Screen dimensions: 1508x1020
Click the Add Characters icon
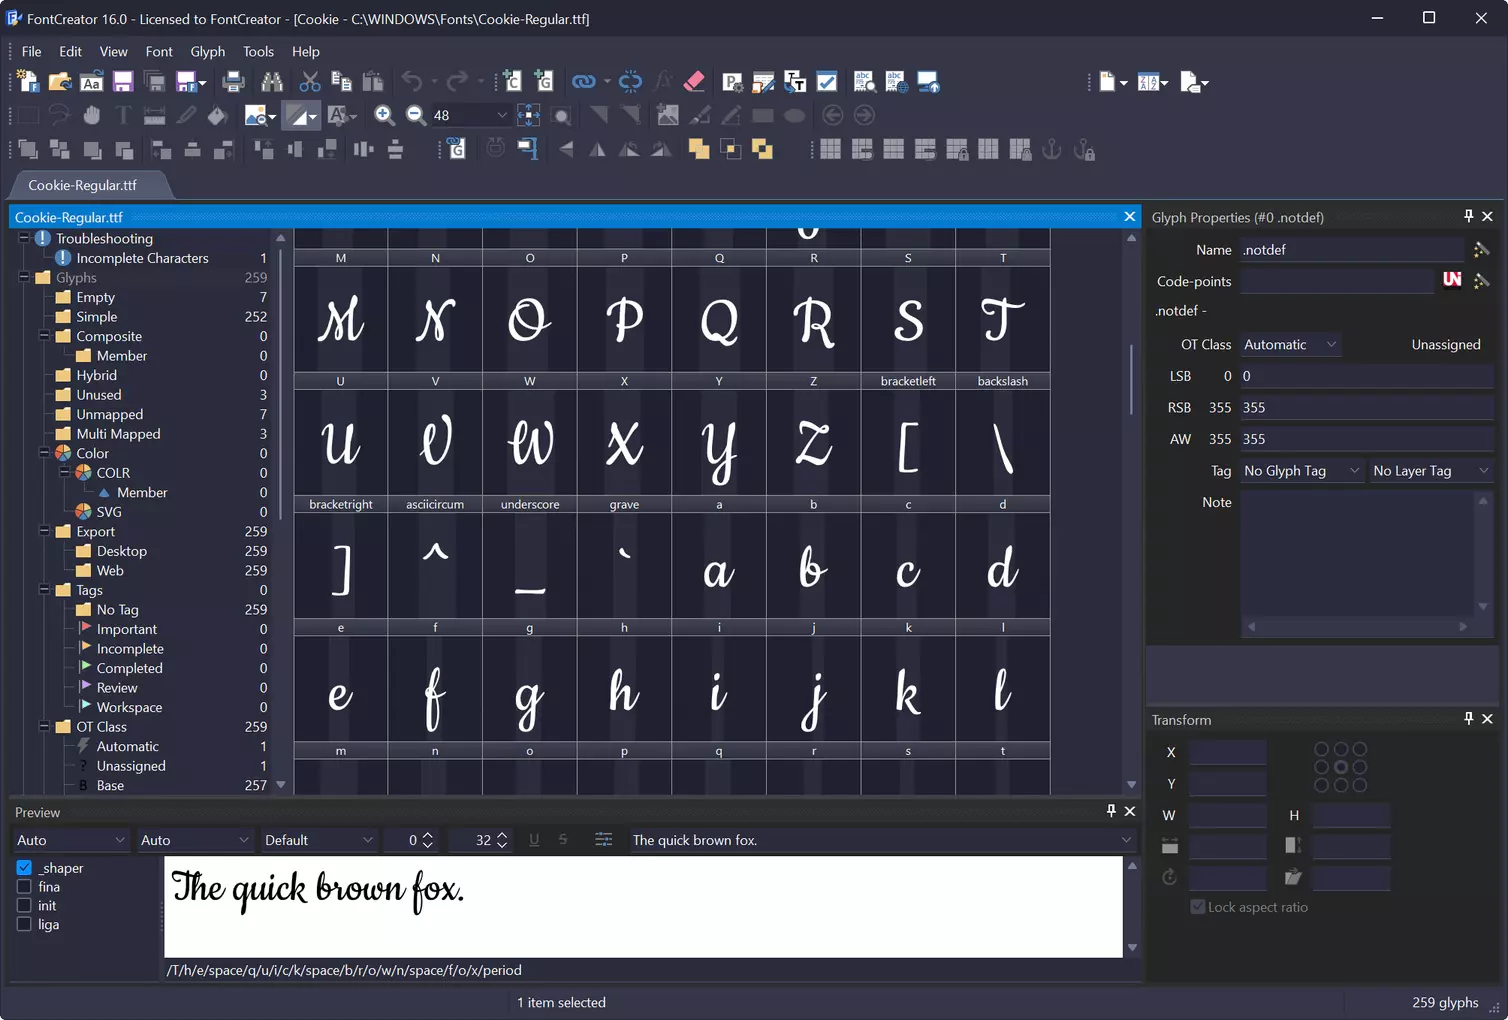tap(512, 82)
